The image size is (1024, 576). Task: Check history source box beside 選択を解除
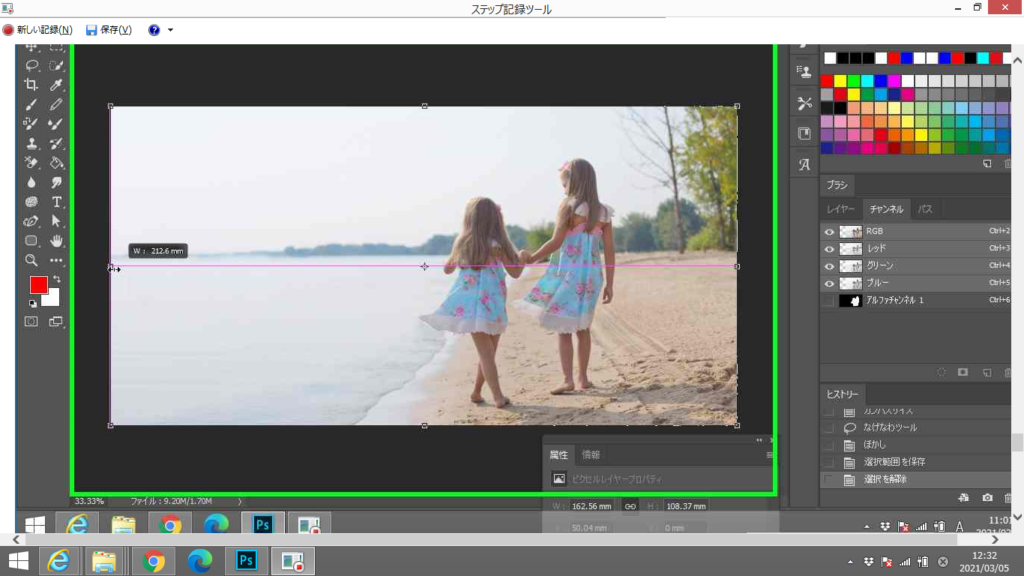tap(829, 479)
